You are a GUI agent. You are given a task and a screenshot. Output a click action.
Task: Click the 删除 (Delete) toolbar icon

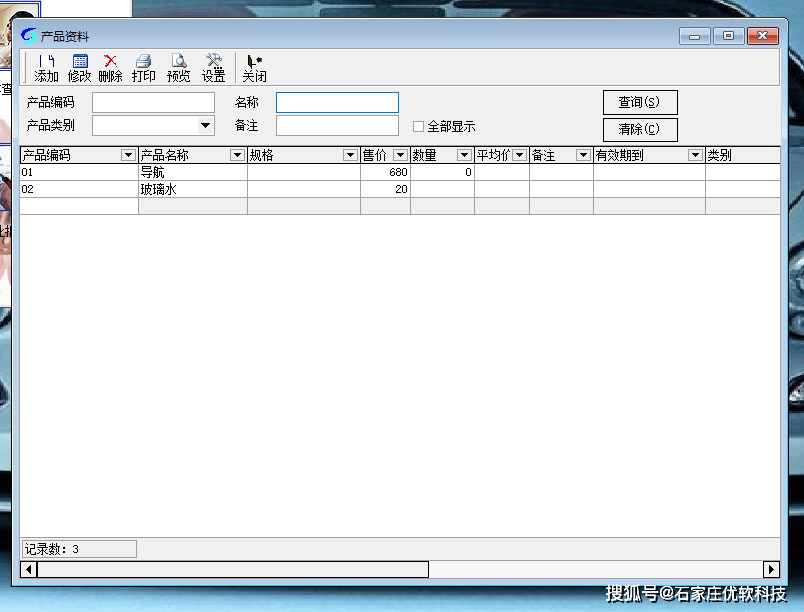[111, 68]
